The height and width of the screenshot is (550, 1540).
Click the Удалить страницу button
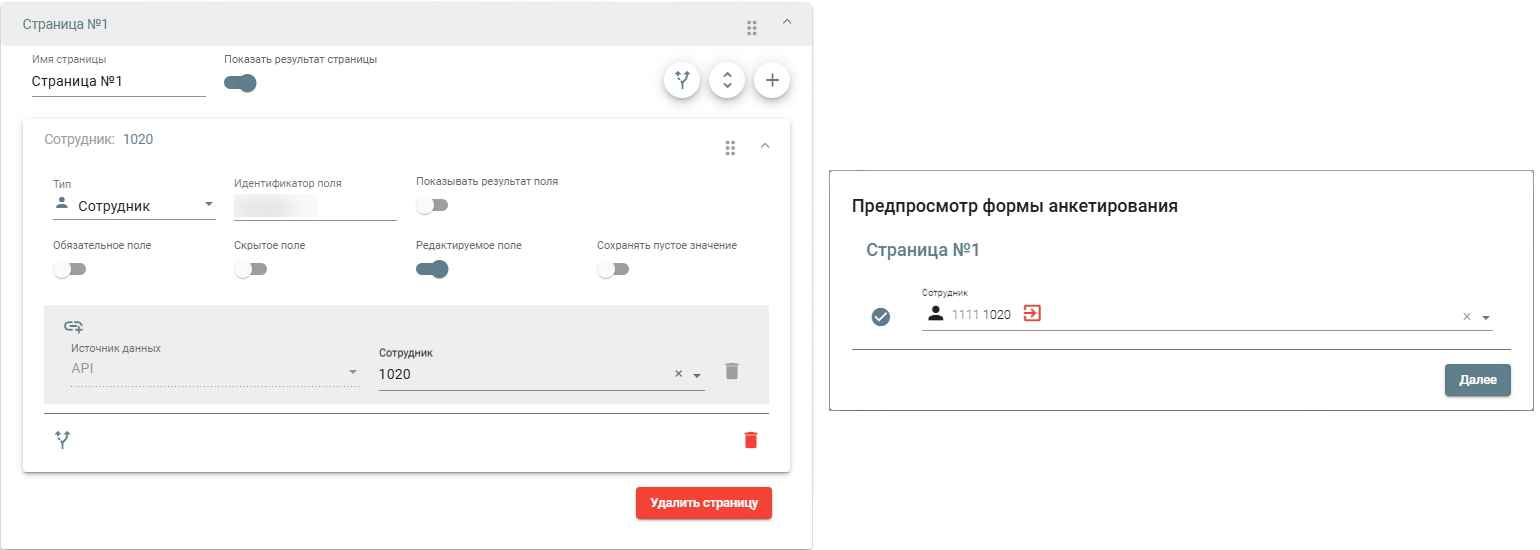coord(703,503)
